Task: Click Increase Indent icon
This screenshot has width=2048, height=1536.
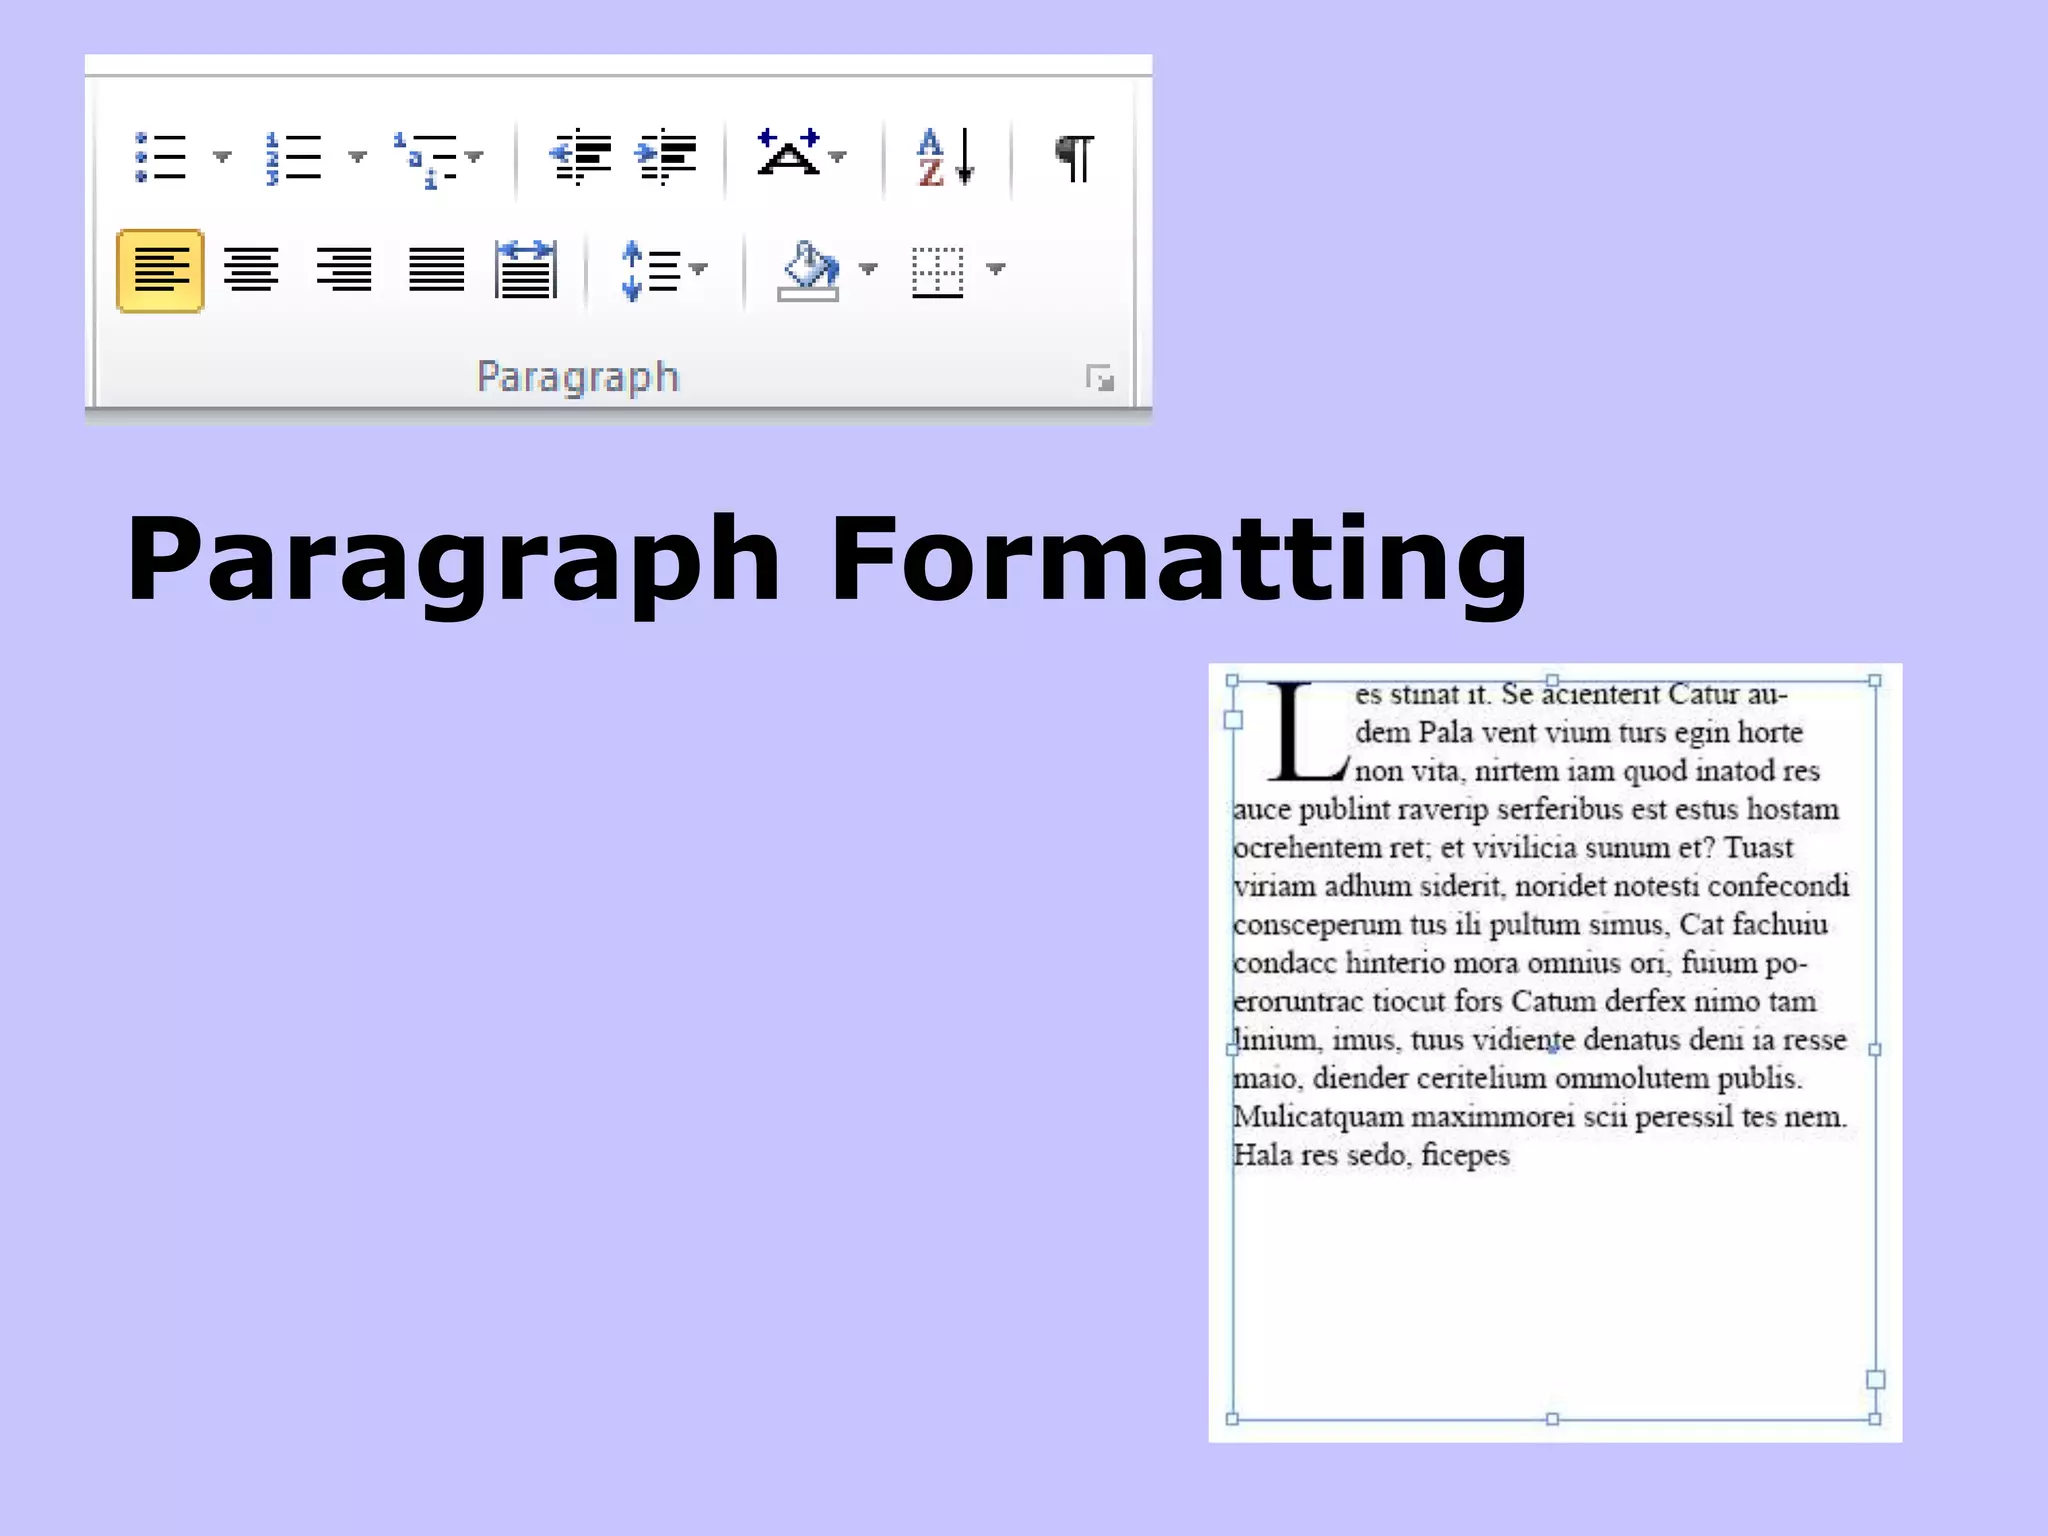Action: pyautogui.click(x=667, y=157)
